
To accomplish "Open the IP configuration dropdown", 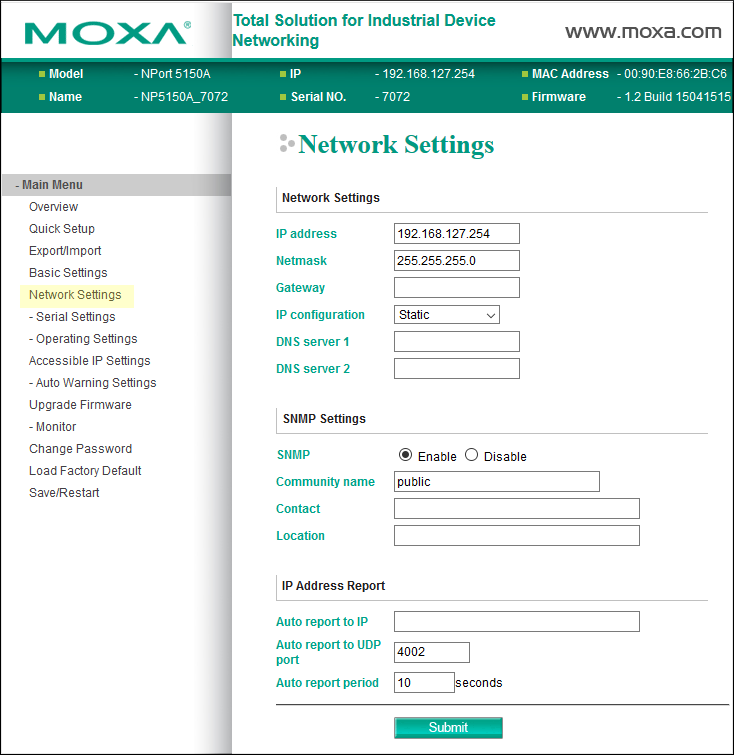I will [x=447, y=315].
